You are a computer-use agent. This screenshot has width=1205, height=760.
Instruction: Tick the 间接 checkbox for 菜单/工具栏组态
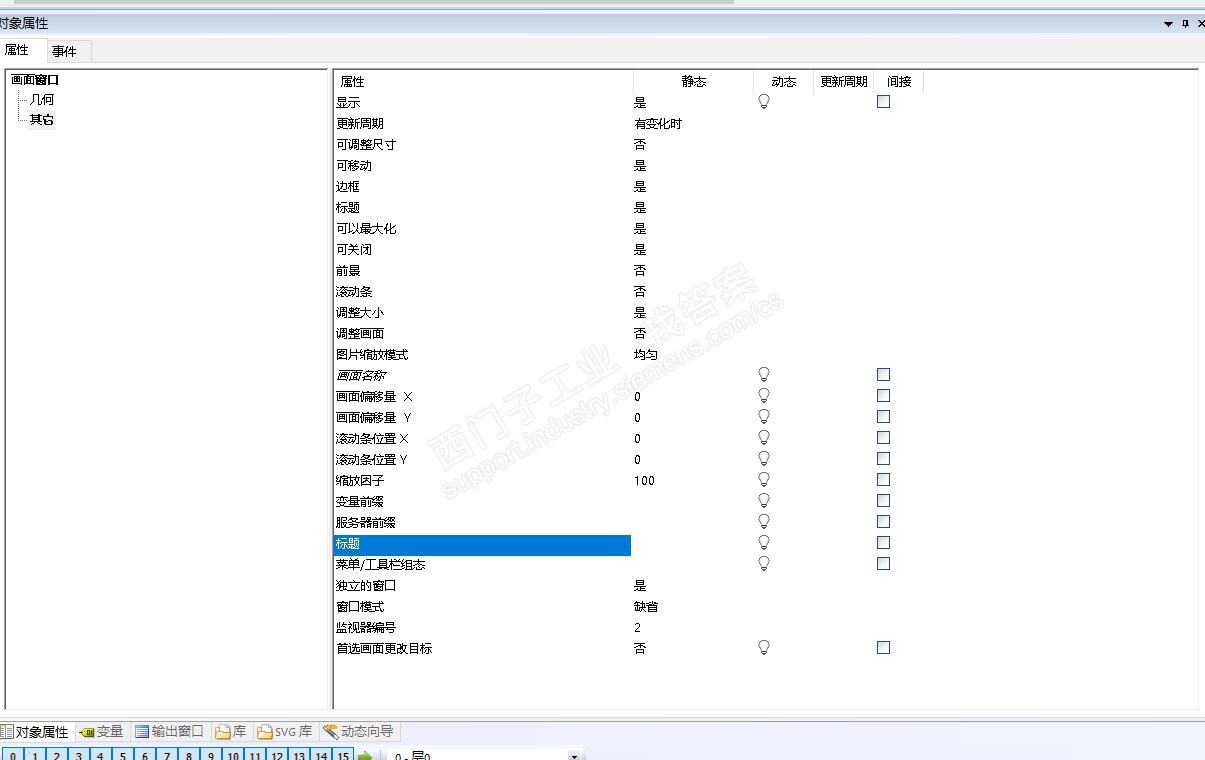[x=883, y=564]
